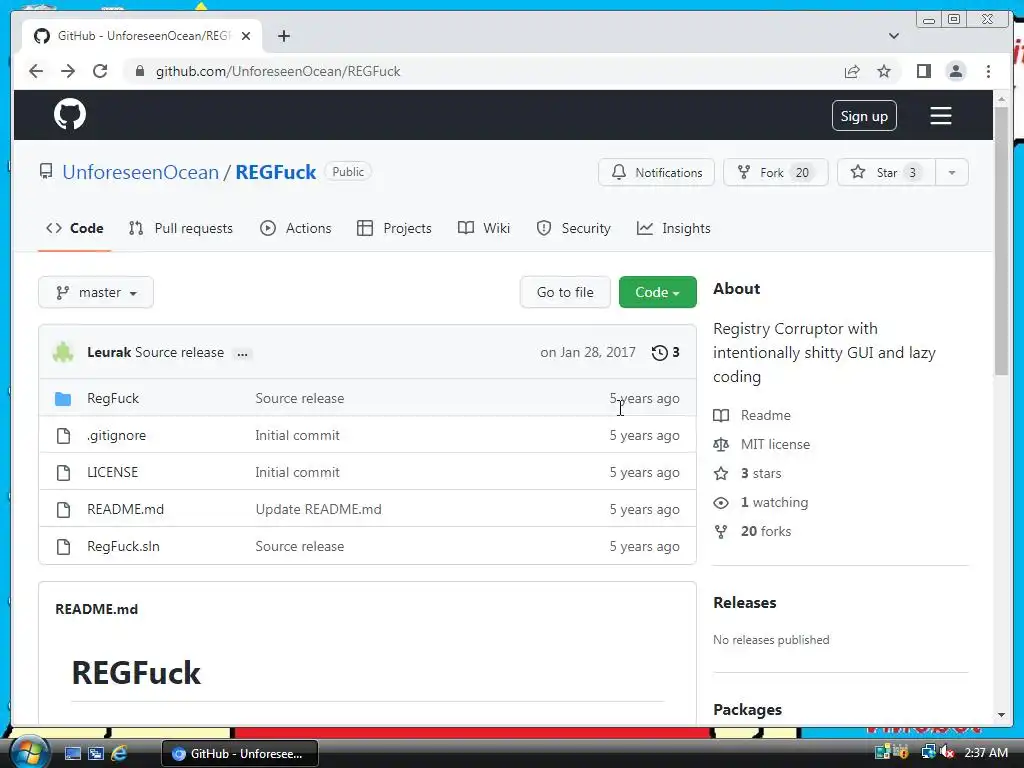Click the 2:37 AM system clock
The width and height of the screenshot is (1024, 768).
[985, 753]
